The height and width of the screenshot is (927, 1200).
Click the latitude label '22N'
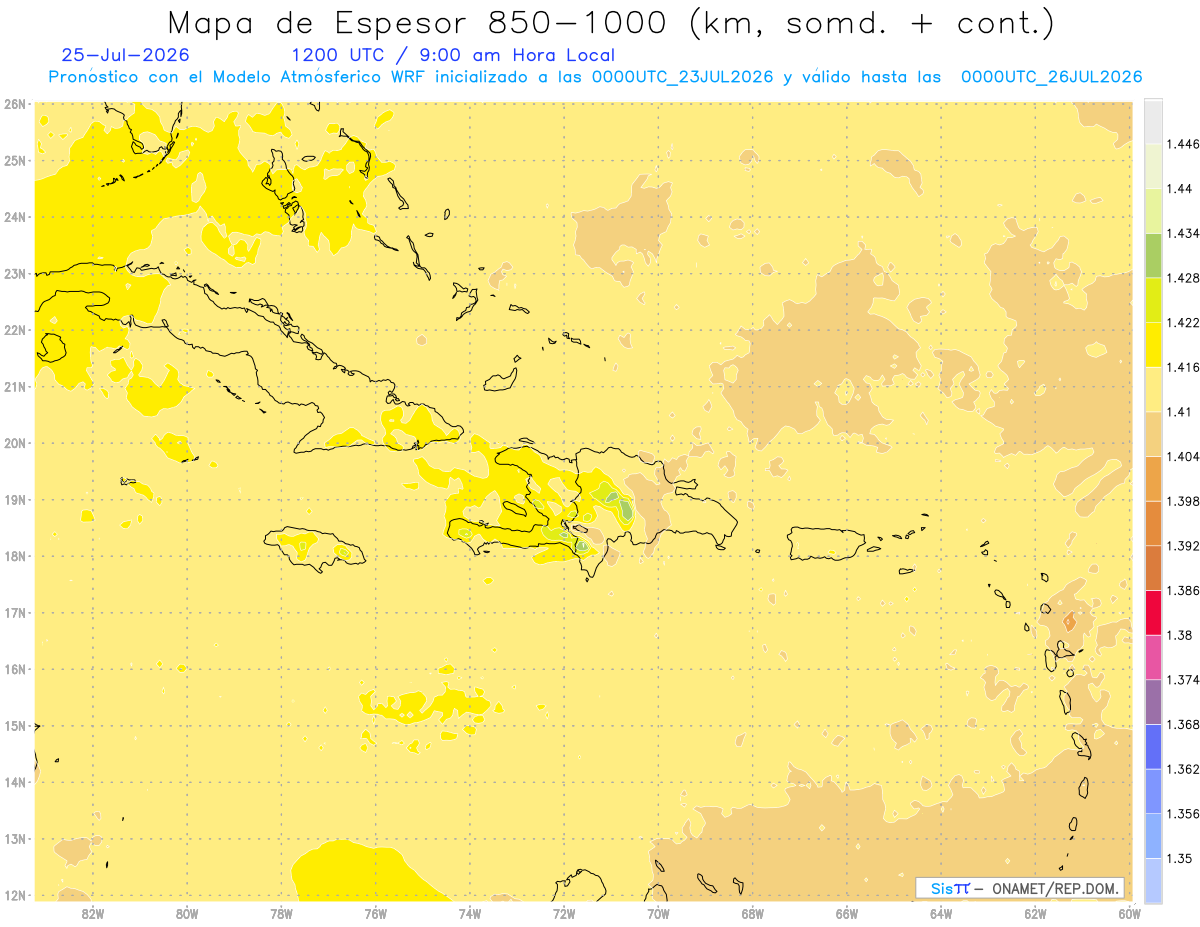pyautogui.click(x=15, y=330)
